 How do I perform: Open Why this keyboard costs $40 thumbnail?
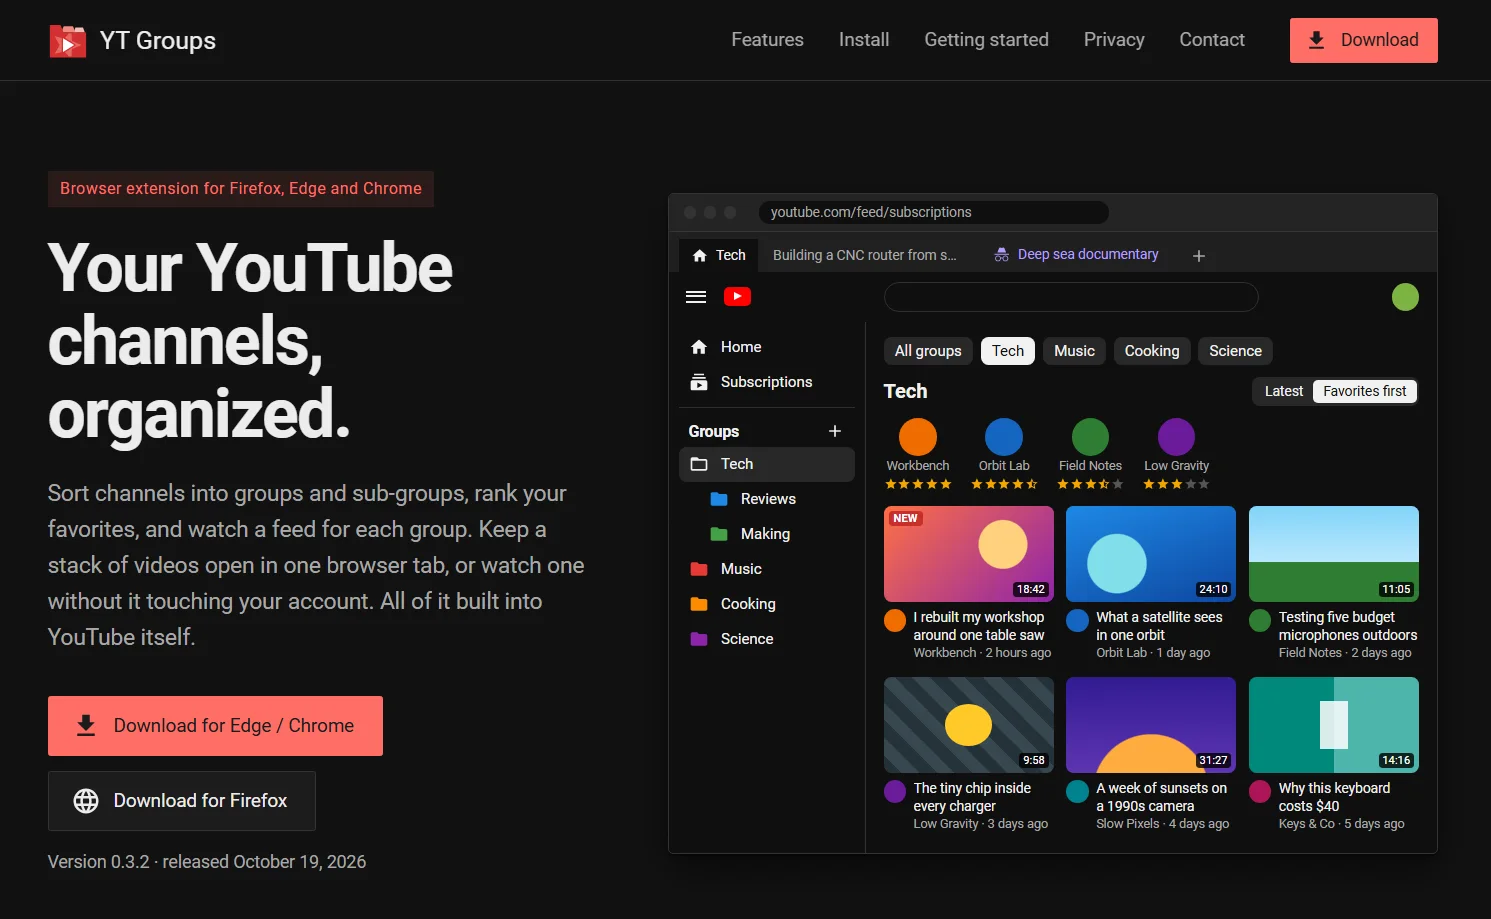coord(1334,725)
